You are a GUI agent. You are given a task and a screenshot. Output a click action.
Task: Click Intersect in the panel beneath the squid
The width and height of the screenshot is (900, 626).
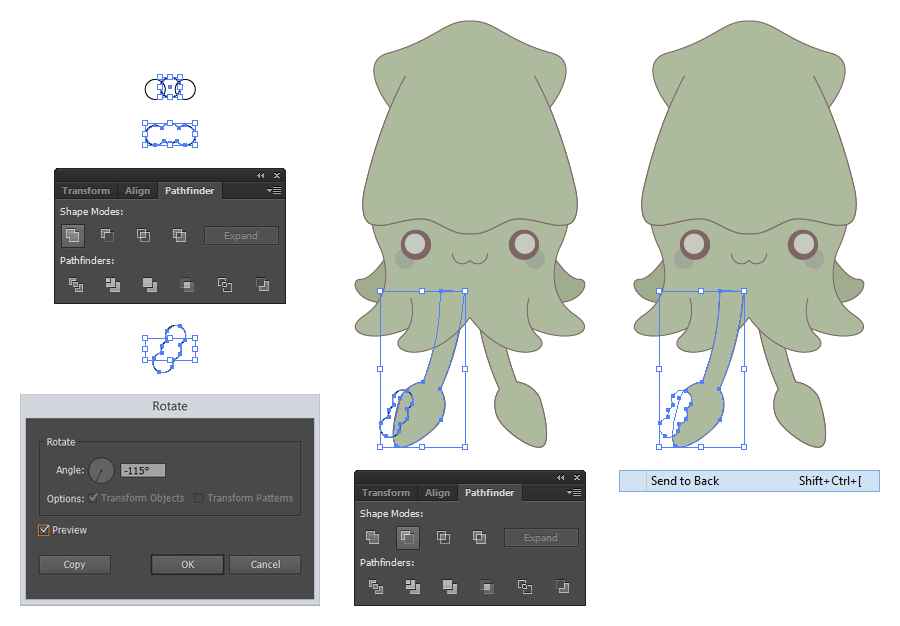click(x=443, y=537)
